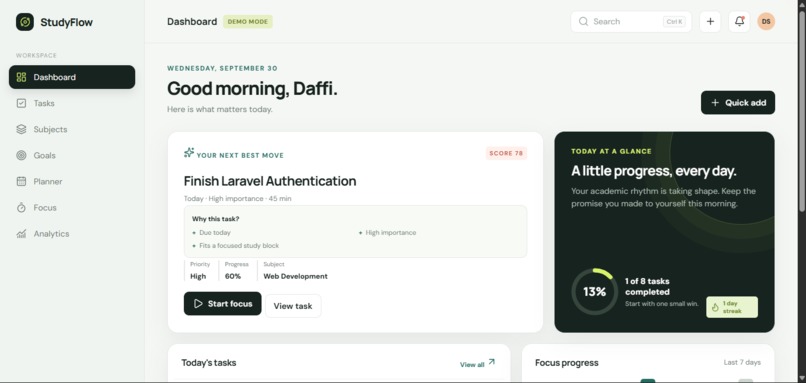Image resolution: width=806 pixels, height=383 pixels.
Task: Open Tasks from the sidebar
Action: (x=72, y=103)
